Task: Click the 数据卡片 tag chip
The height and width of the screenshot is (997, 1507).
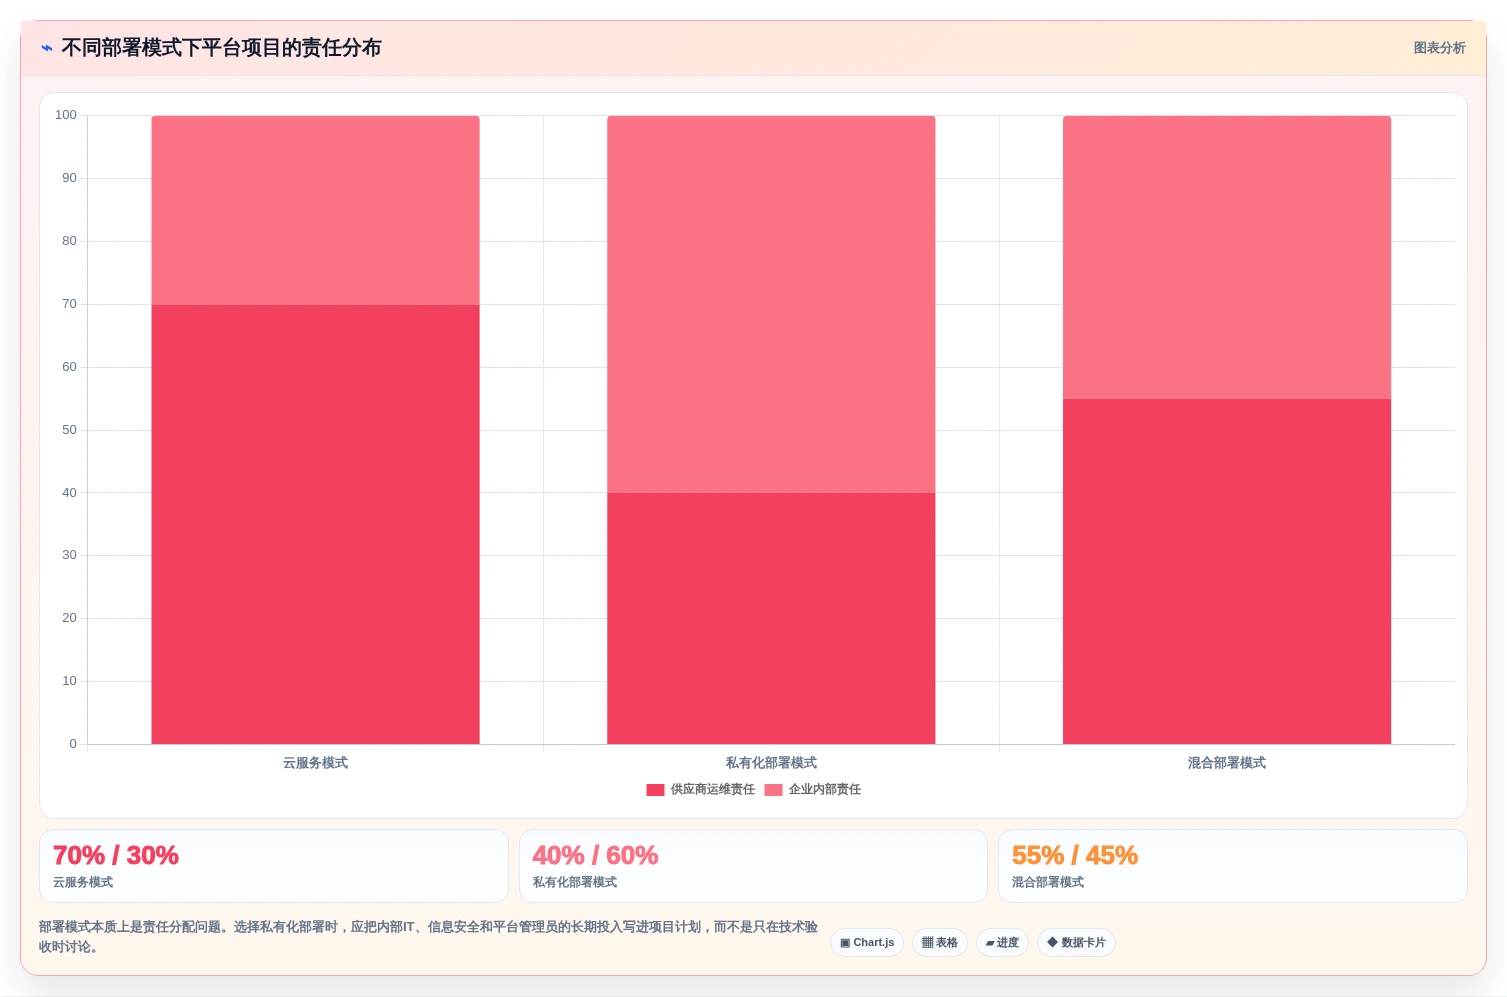Action: pyautogui.click(x=1076, y=942)
